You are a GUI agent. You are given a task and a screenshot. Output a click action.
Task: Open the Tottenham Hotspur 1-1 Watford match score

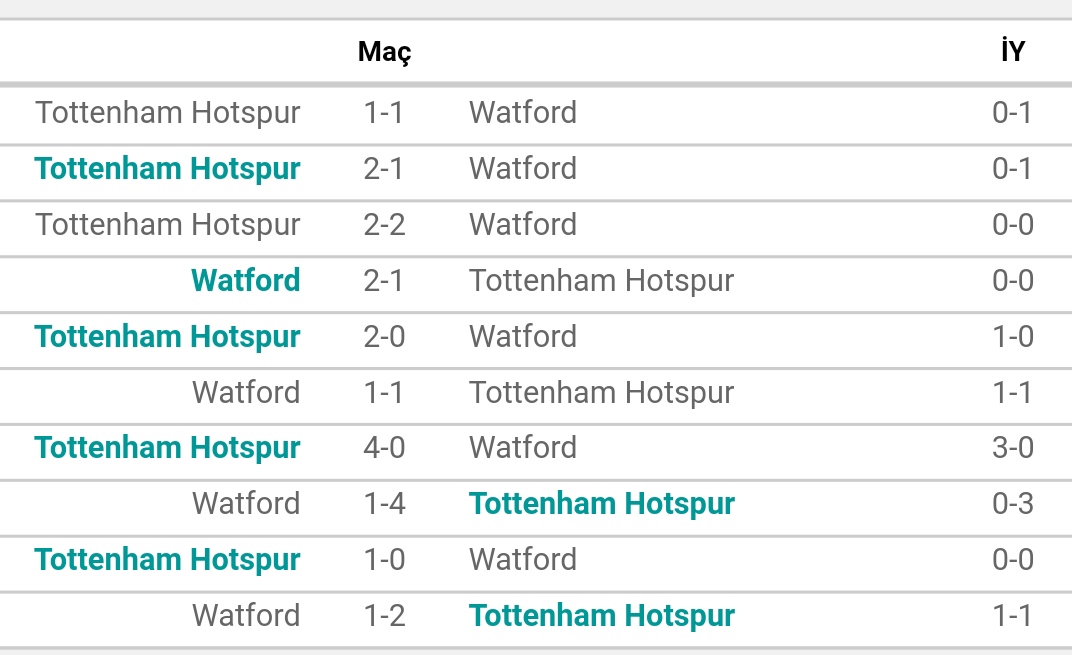coord(384,113)
